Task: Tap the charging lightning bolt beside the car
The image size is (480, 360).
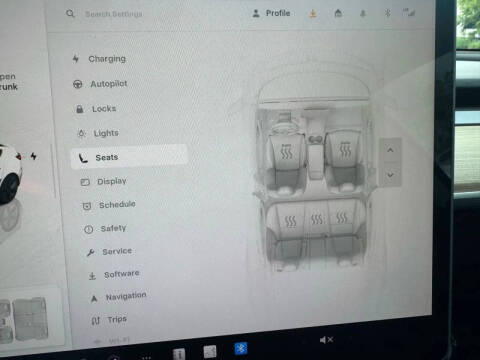Action: (34, 156)
